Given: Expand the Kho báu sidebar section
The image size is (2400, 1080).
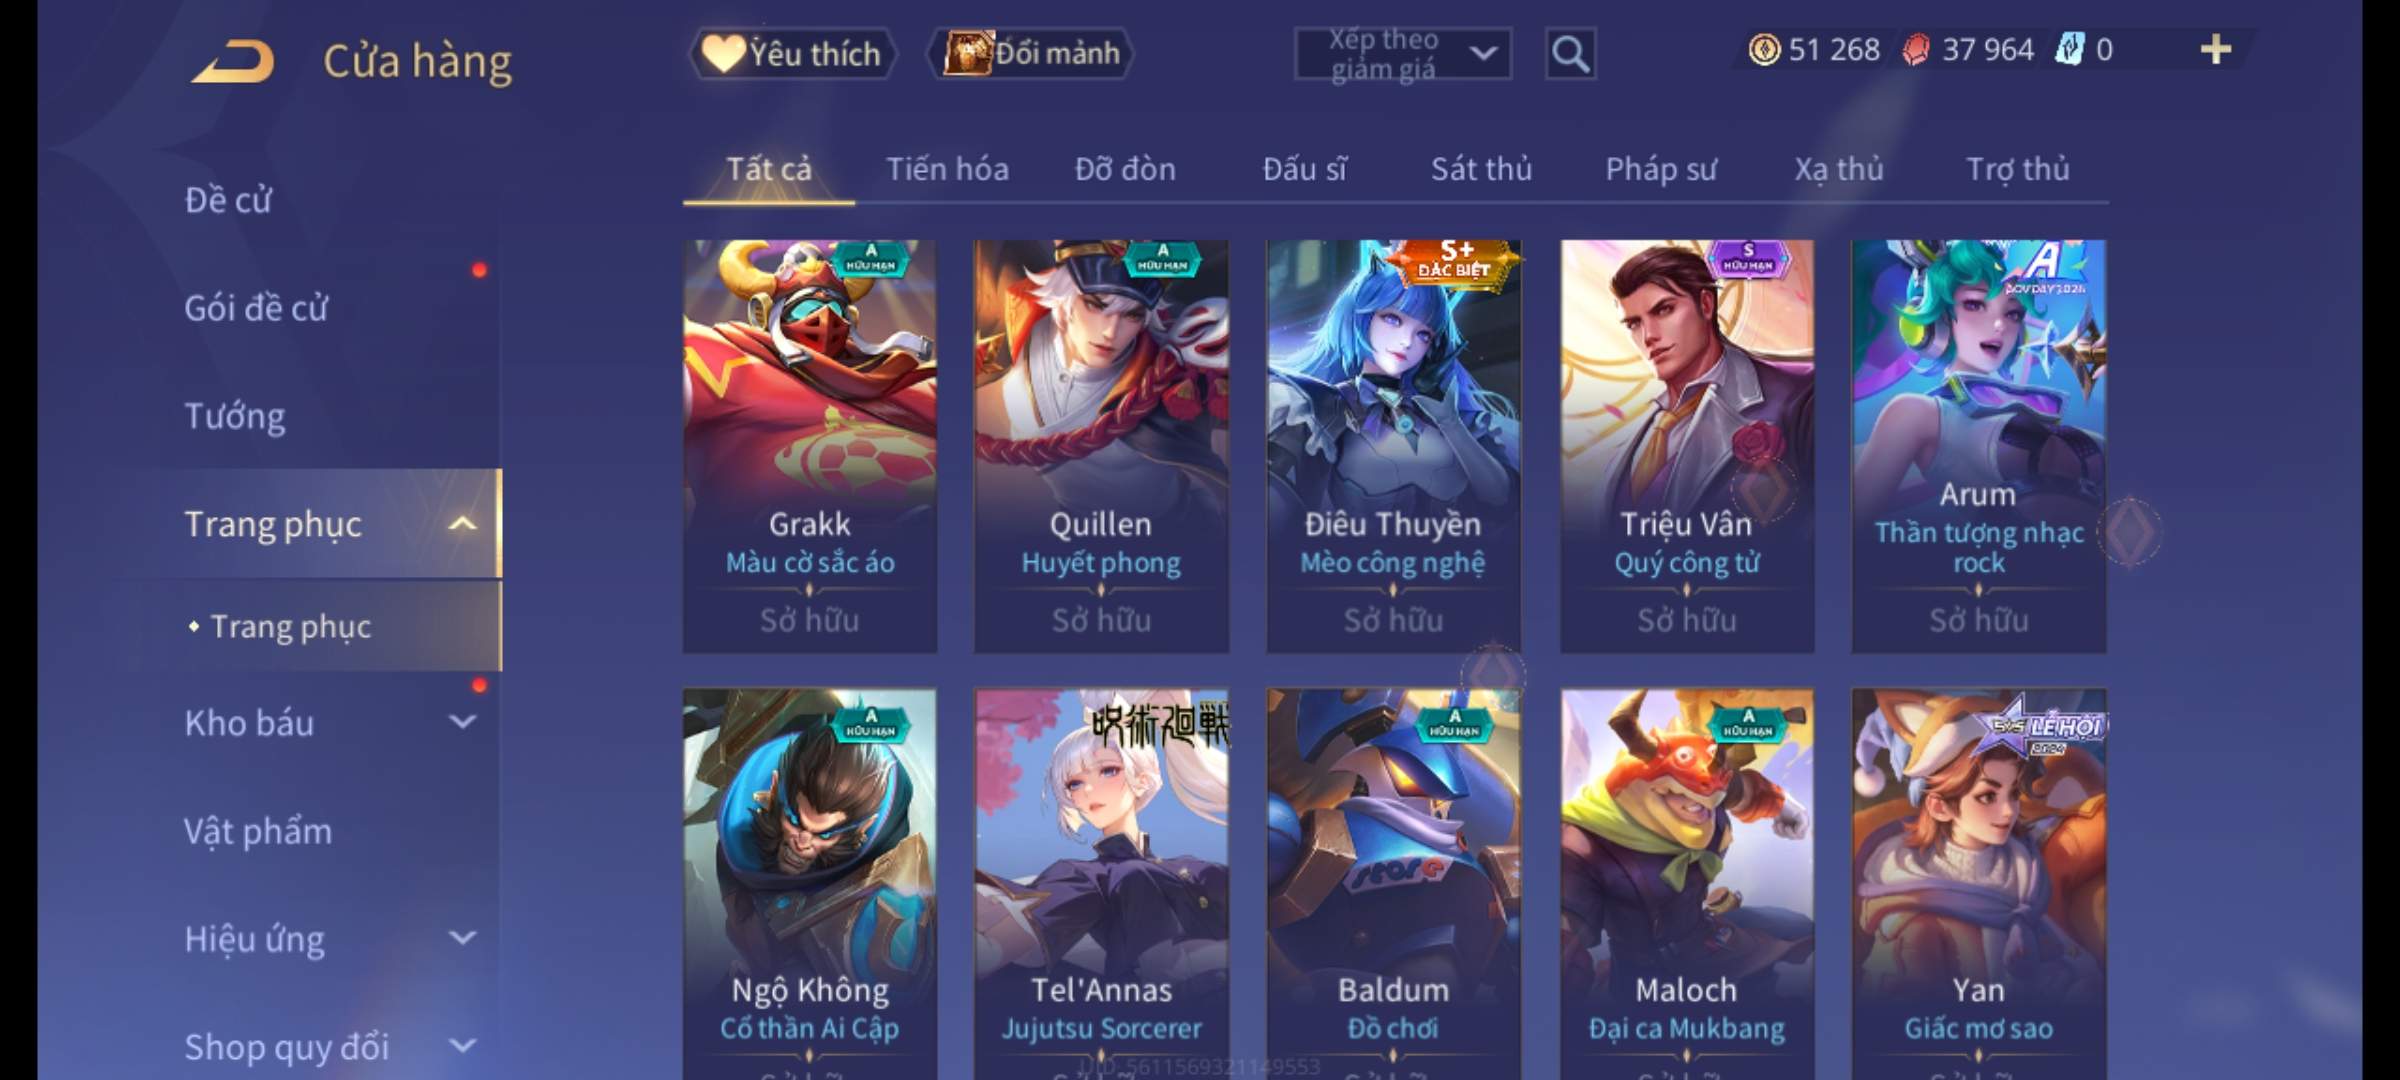Looking at the screenshot, I should pyautogui.click(x=462, y=722).
